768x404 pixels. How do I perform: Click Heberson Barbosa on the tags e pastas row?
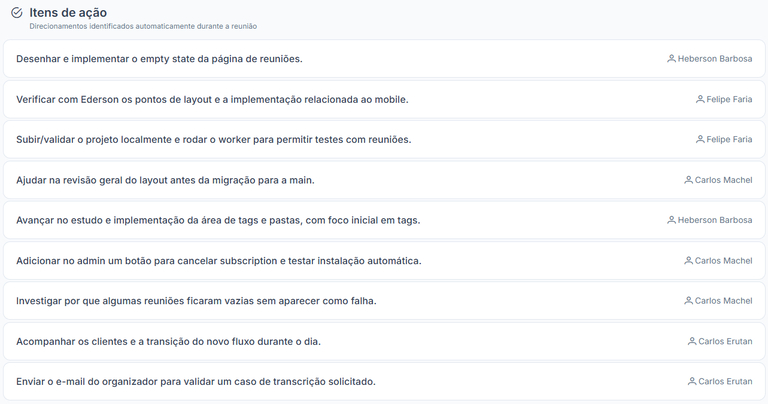coord(715,220)
